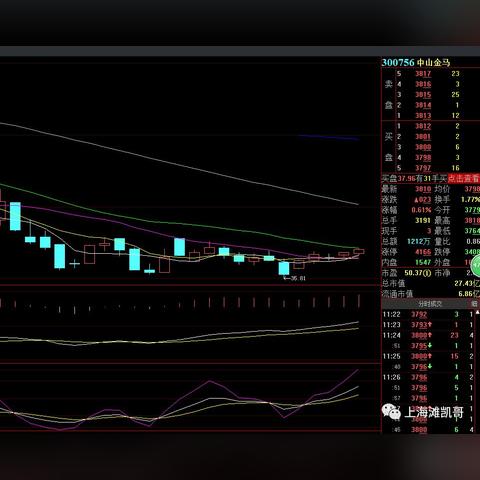Viewport: 480px width, 480px height.
Task: Click the buy-5 price 3797
Action: (x=423, y=168)
